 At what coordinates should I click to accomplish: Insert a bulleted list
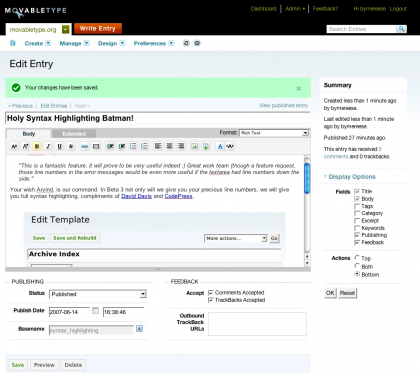[x=133, y=146]
